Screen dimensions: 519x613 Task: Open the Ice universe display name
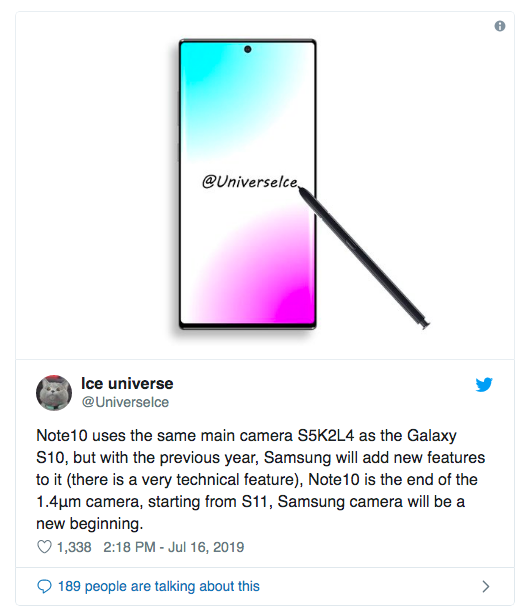coord(127,384)
